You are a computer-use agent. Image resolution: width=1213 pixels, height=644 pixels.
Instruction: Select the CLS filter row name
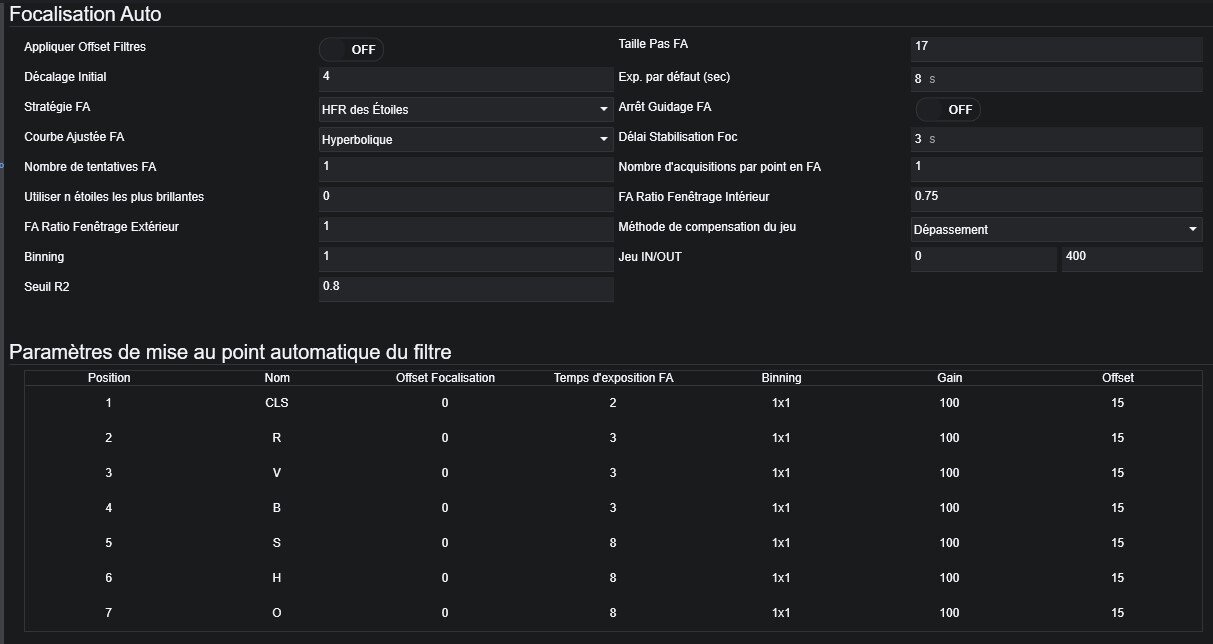pos(277,403)
